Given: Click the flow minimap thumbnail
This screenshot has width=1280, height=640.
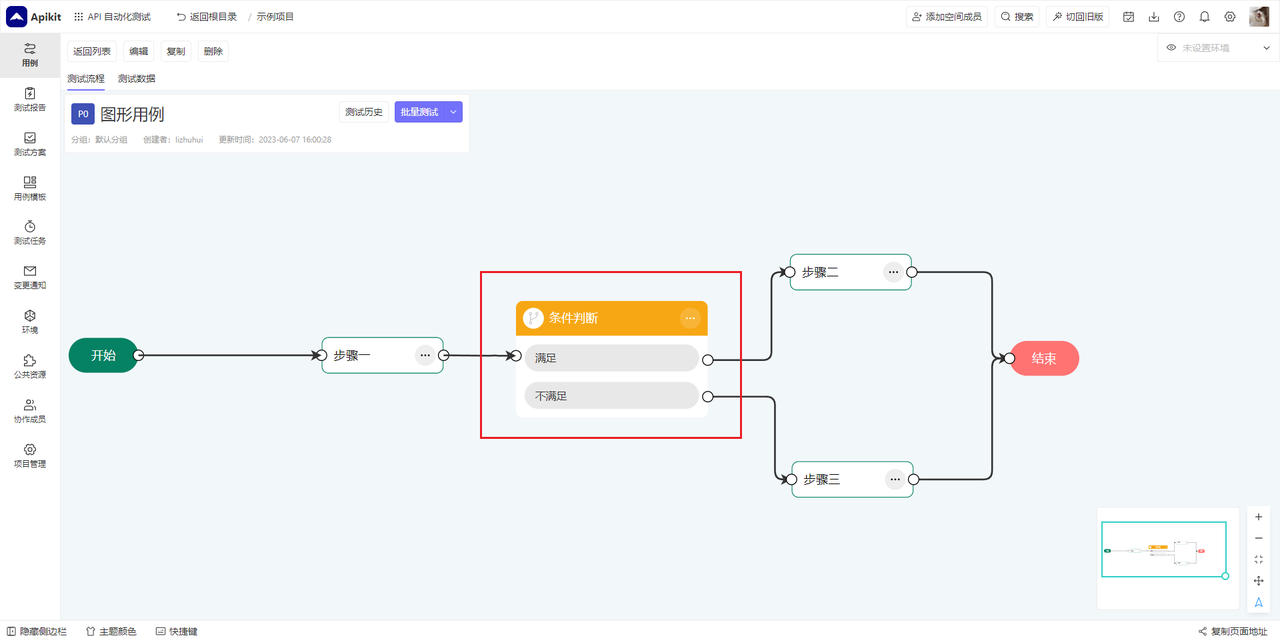Looking at the screenshot, I should 1163,549.
